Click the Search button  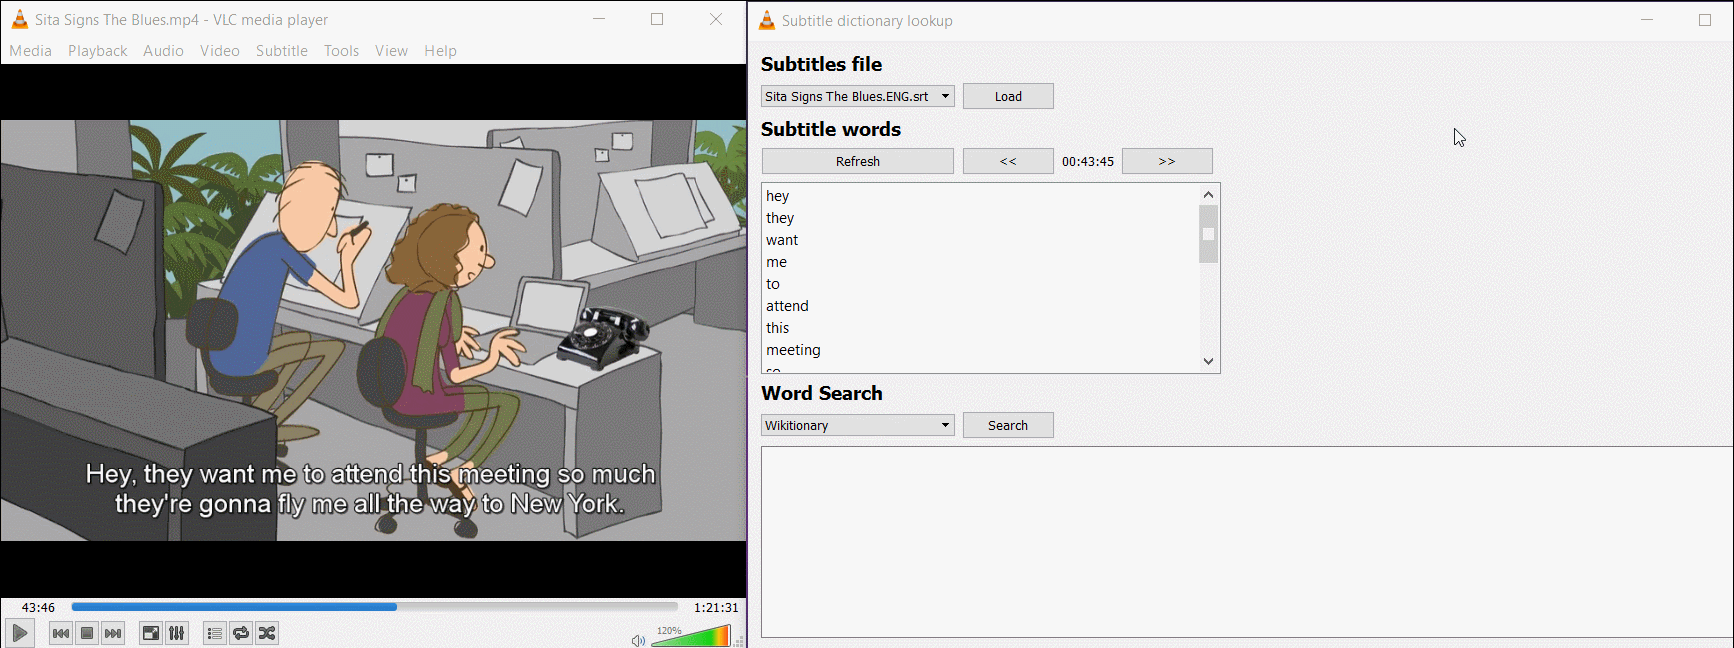1008,425
